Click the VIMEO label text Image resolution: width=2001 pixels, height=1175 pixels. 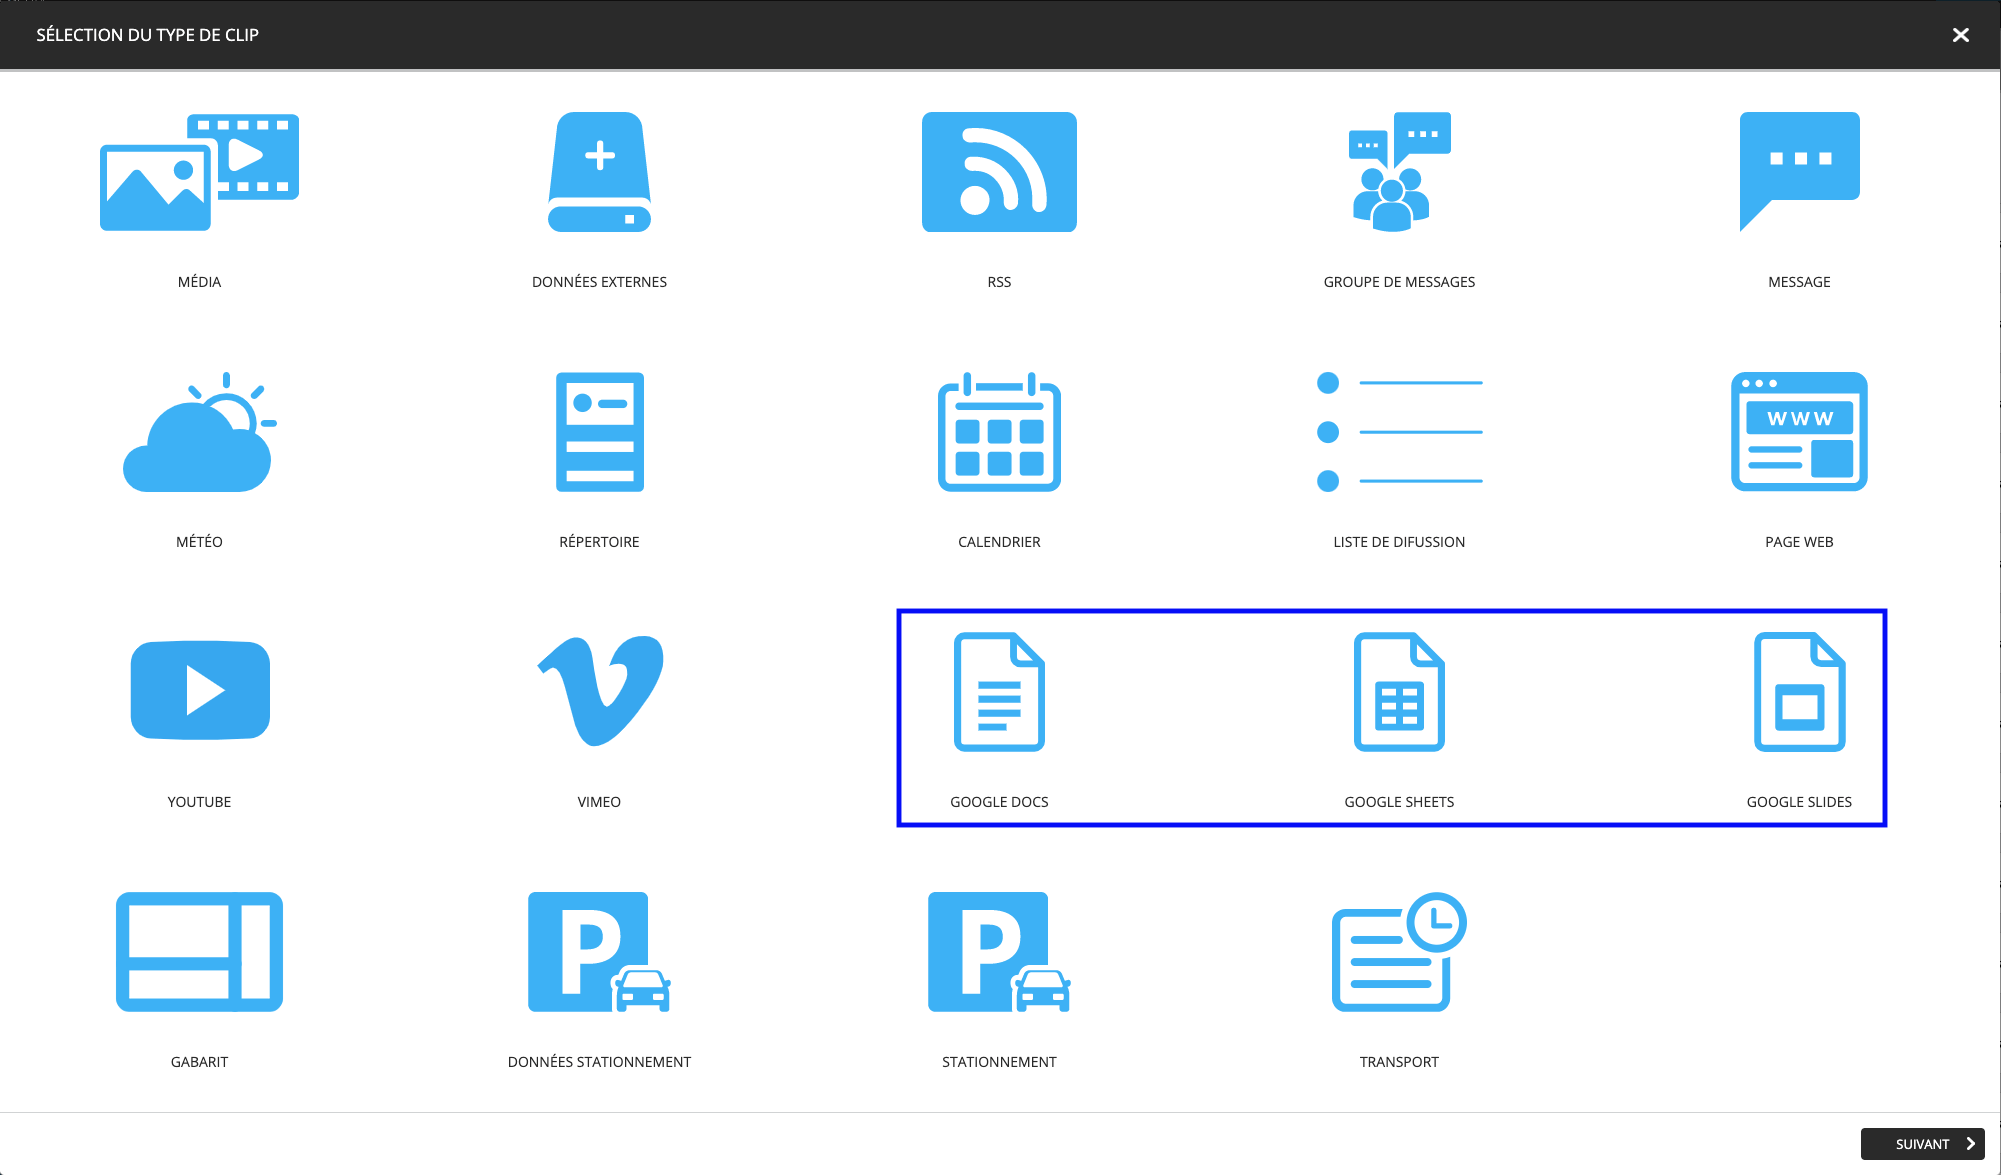[x=599, y=802]
